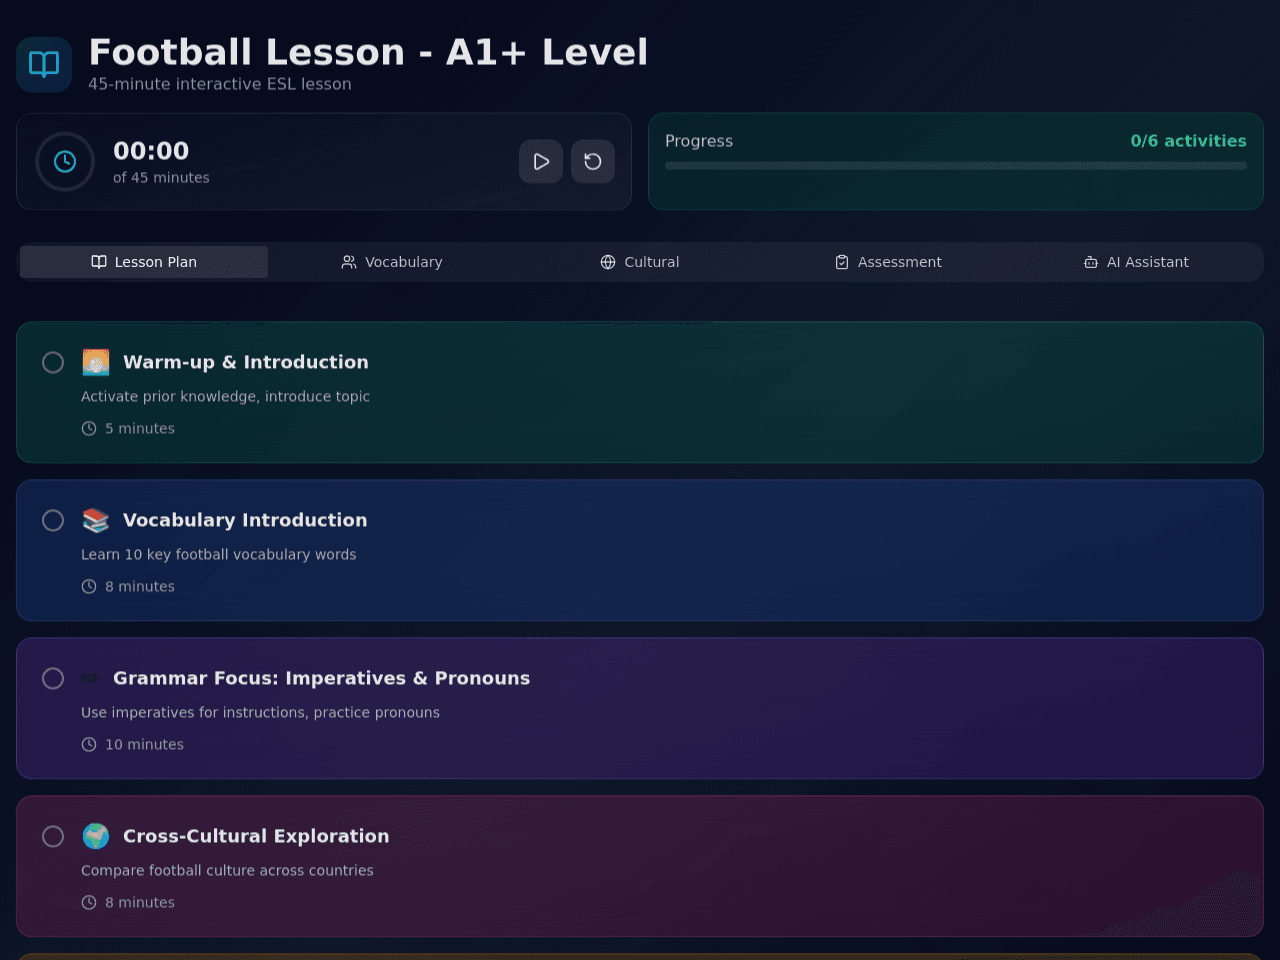Switch to the Cultural tab
1280x960 pixels.
[640, 262]
